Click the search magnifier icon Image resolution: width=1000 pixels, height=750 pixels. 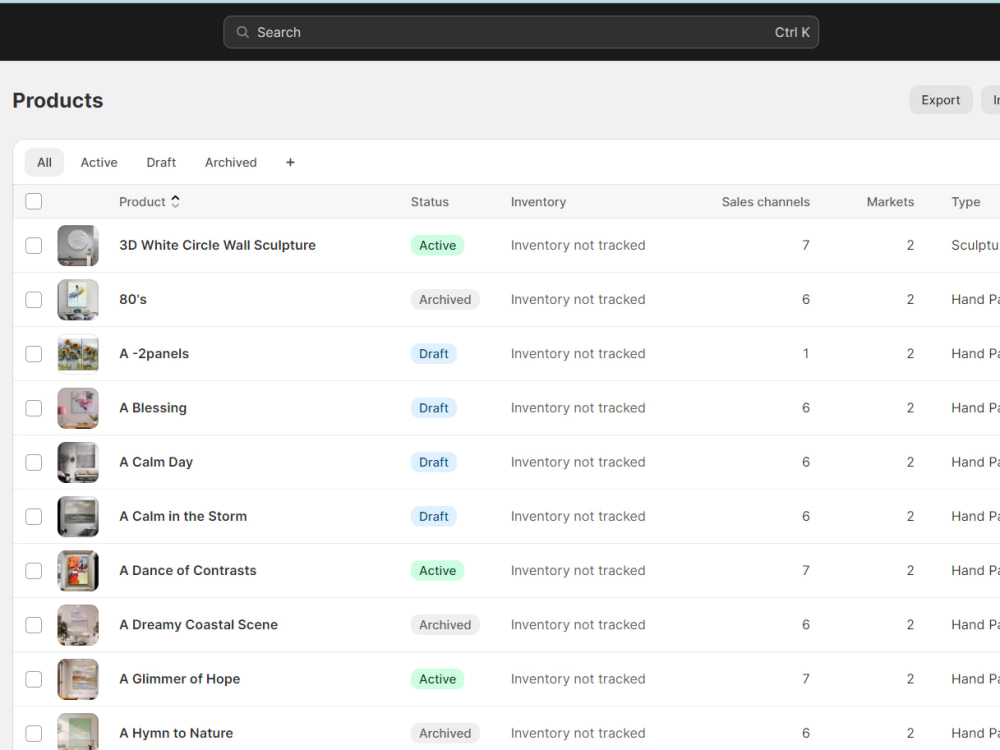[242, 32]
